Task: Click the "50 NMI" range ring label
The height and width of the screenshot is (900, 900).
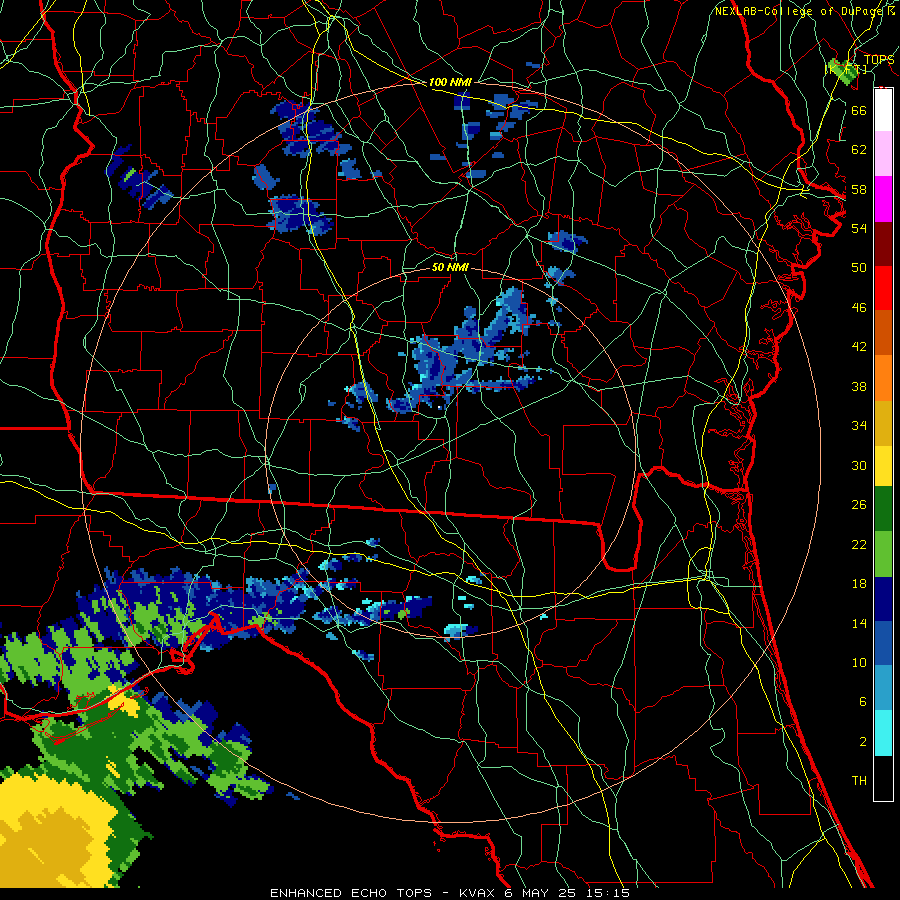Action: tap(451, 267)
